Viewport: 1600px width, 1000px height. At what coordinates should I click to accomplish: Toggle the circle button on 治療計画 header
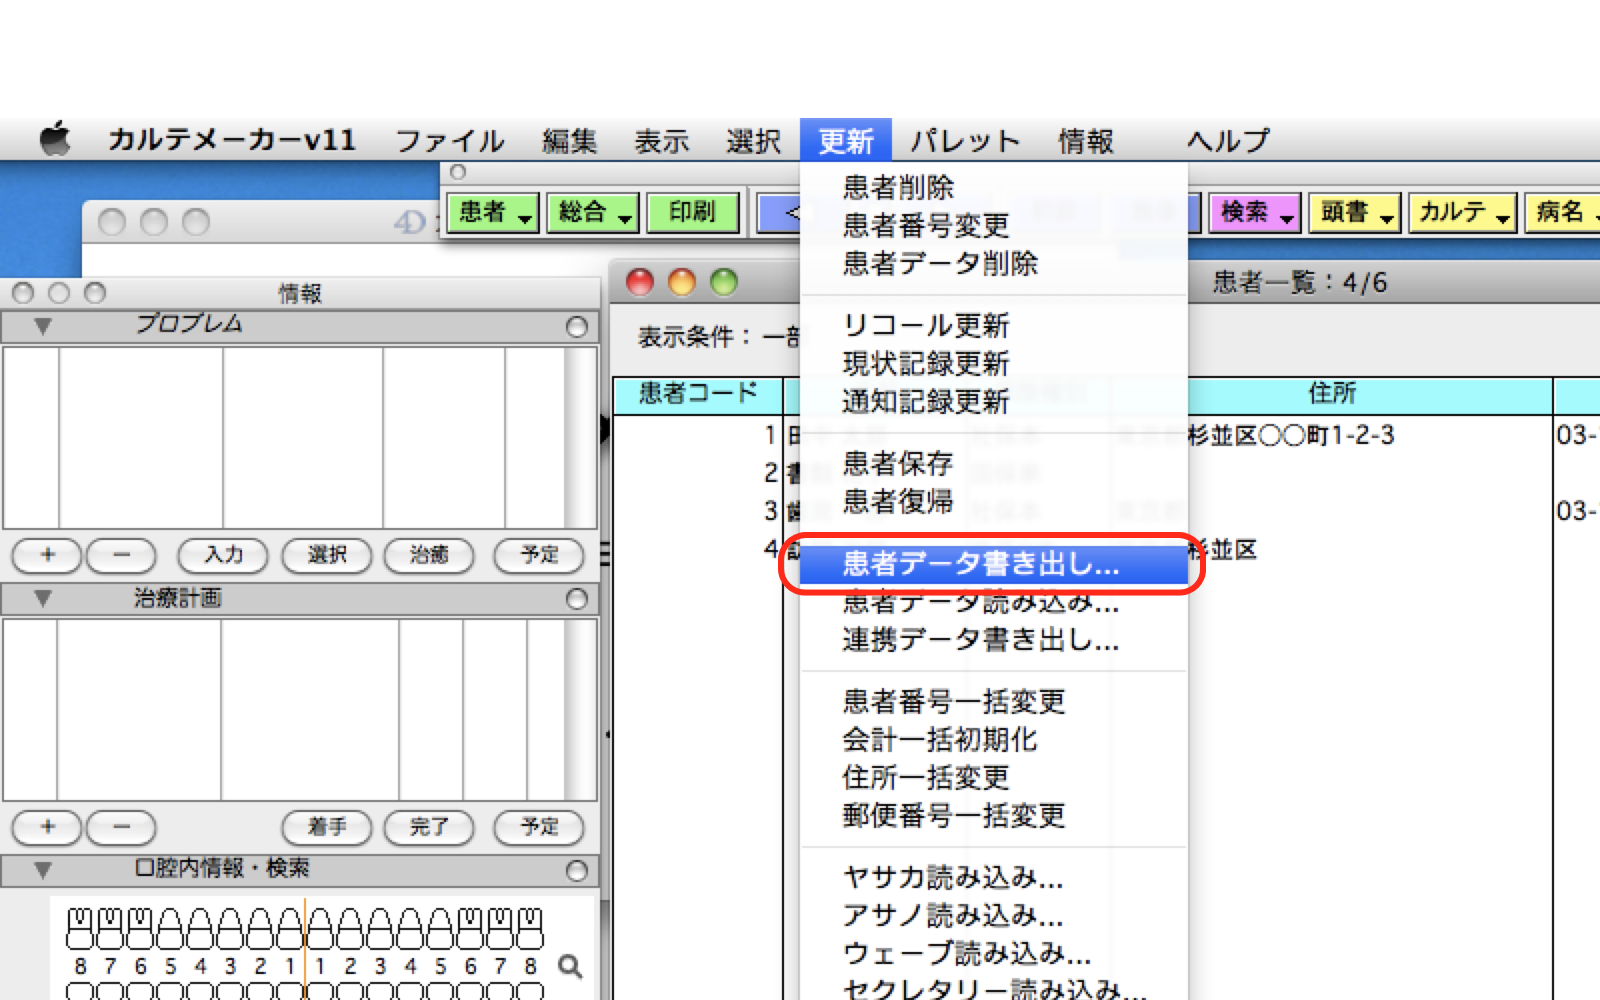(576, 599)
